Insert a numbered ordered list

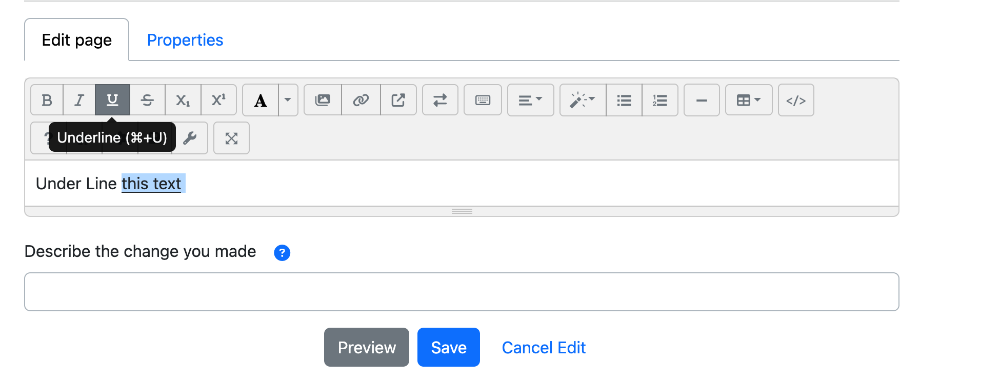coord(660,100)
